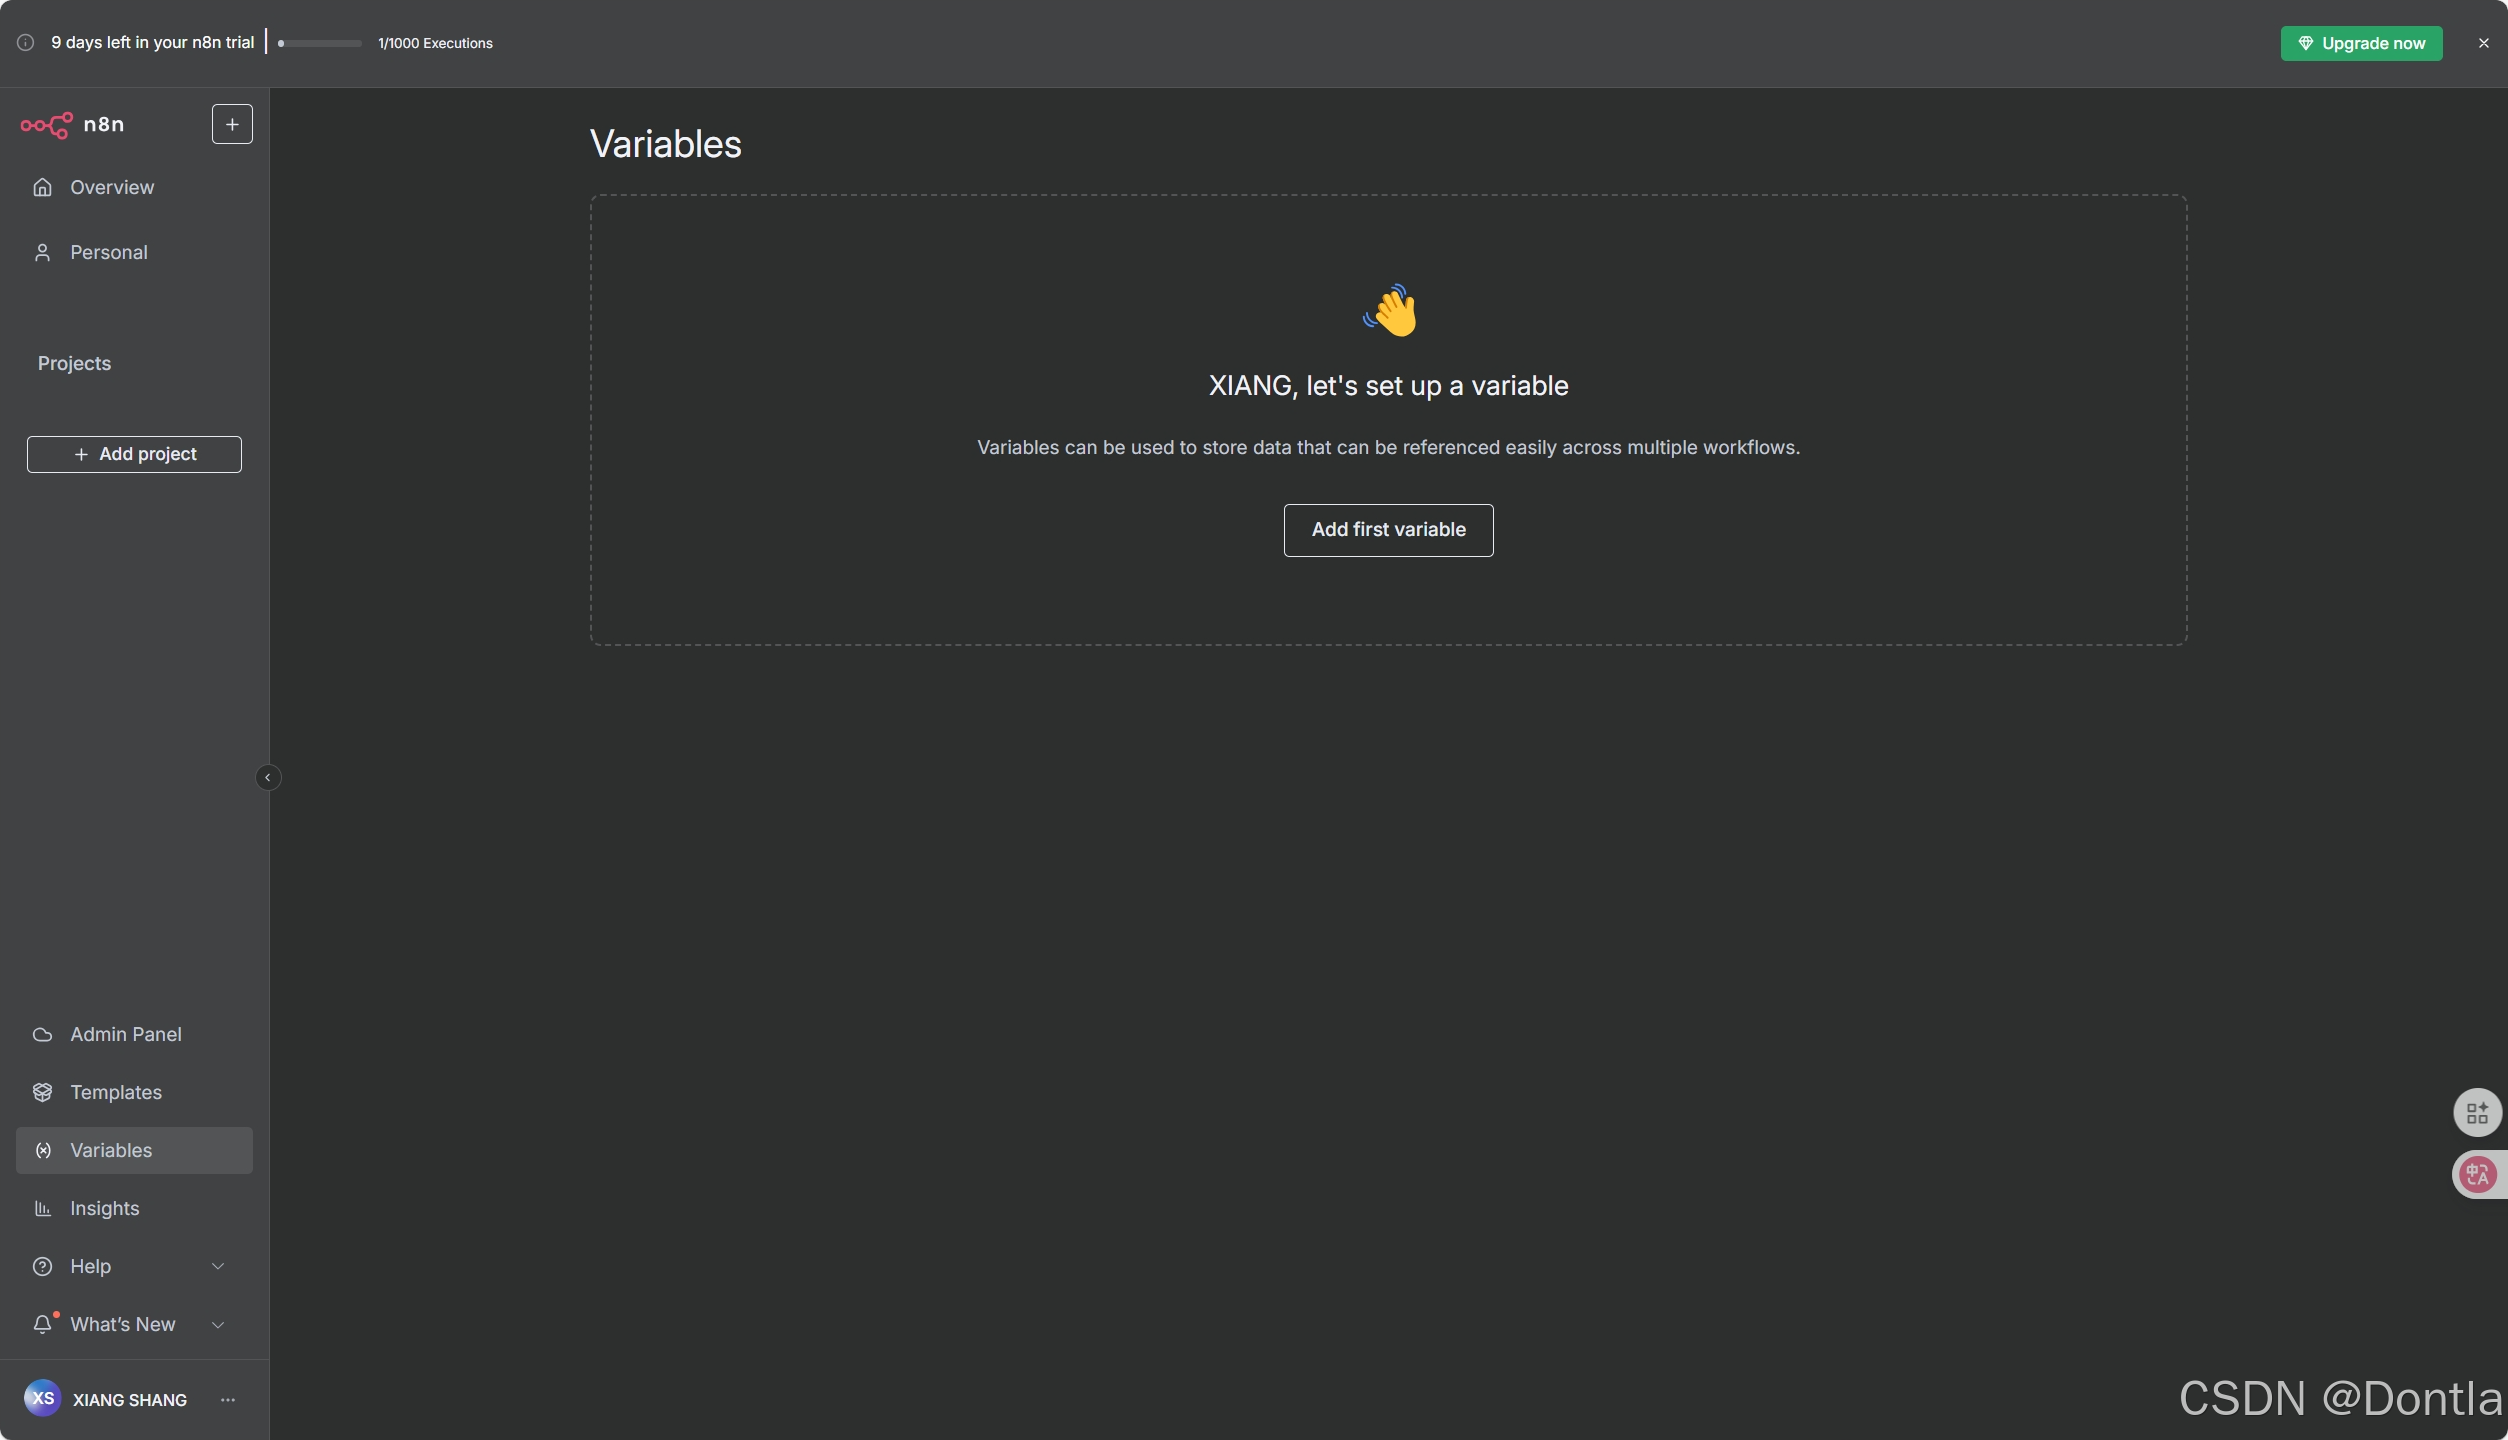Viewport: 2508px width, 1440px height.
Task: Open the Insights page
Action: (134, 1208)
